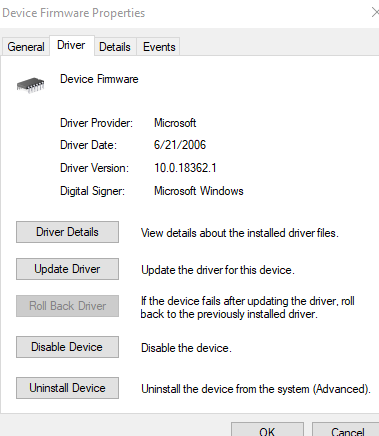Click the Update Driver button
Screen dimensions: 379x436
(67, 269)
